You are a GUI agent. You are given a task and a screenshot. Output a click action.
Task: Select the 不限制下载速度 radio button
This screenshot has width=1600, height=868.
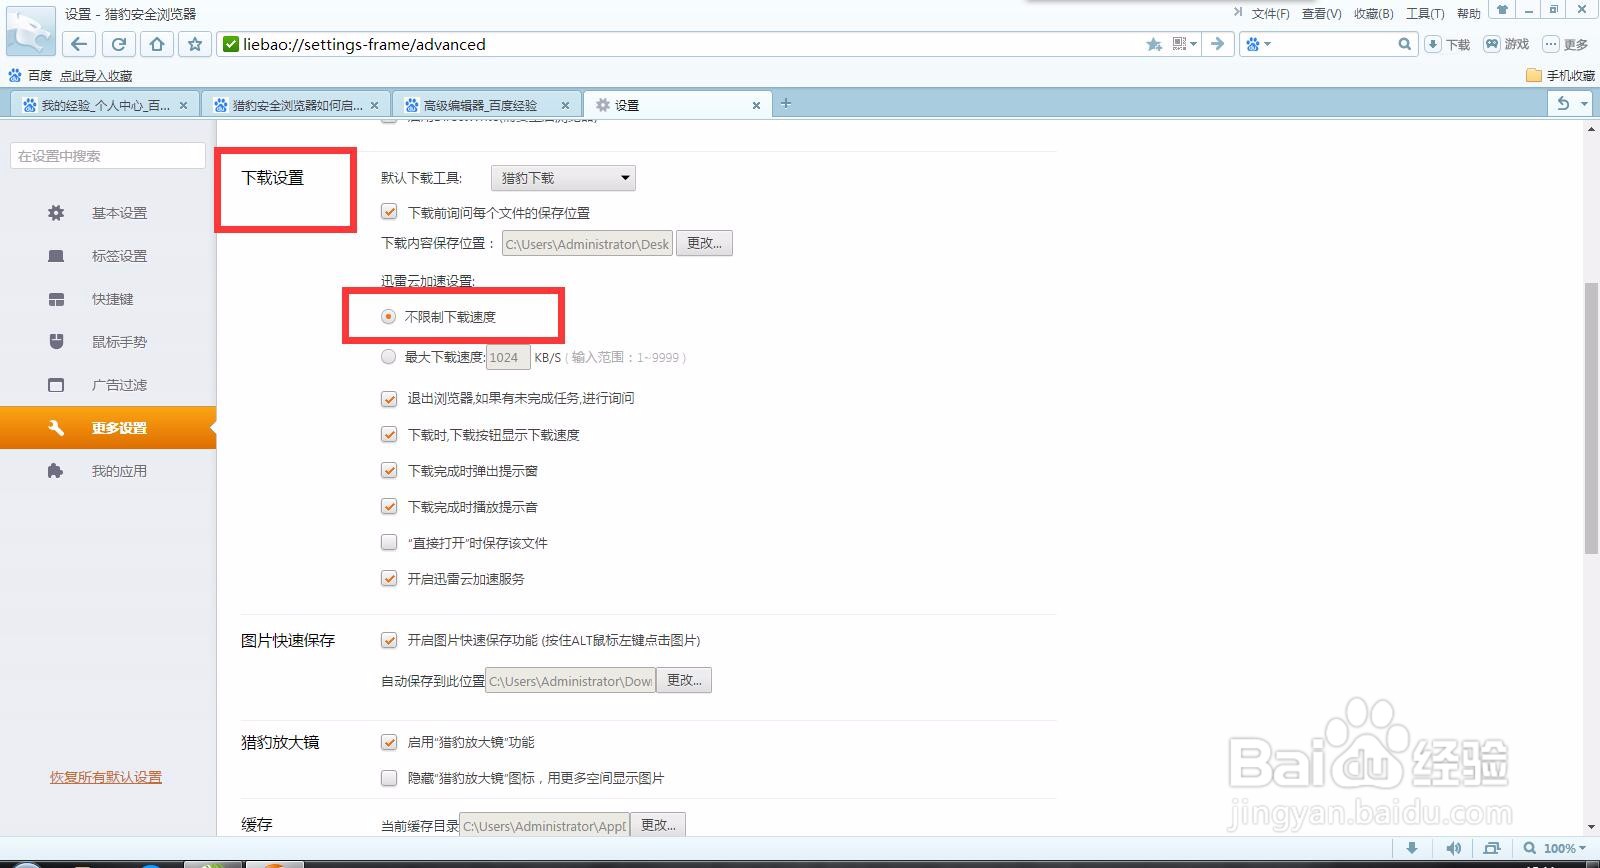coord(388,317)
